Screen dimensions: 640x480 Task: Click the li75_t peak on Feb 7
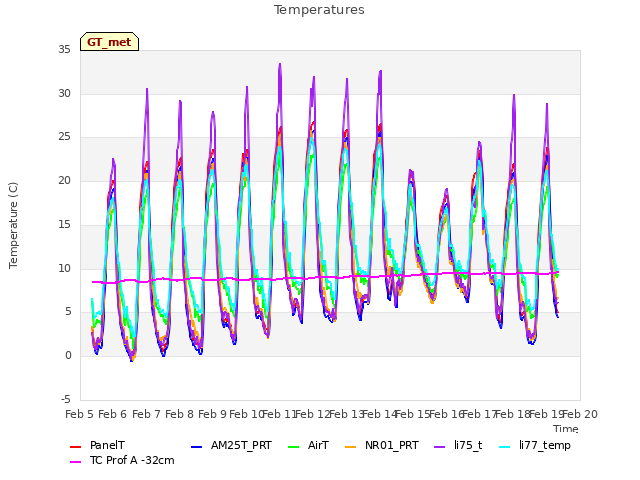[x=147, y=89]
